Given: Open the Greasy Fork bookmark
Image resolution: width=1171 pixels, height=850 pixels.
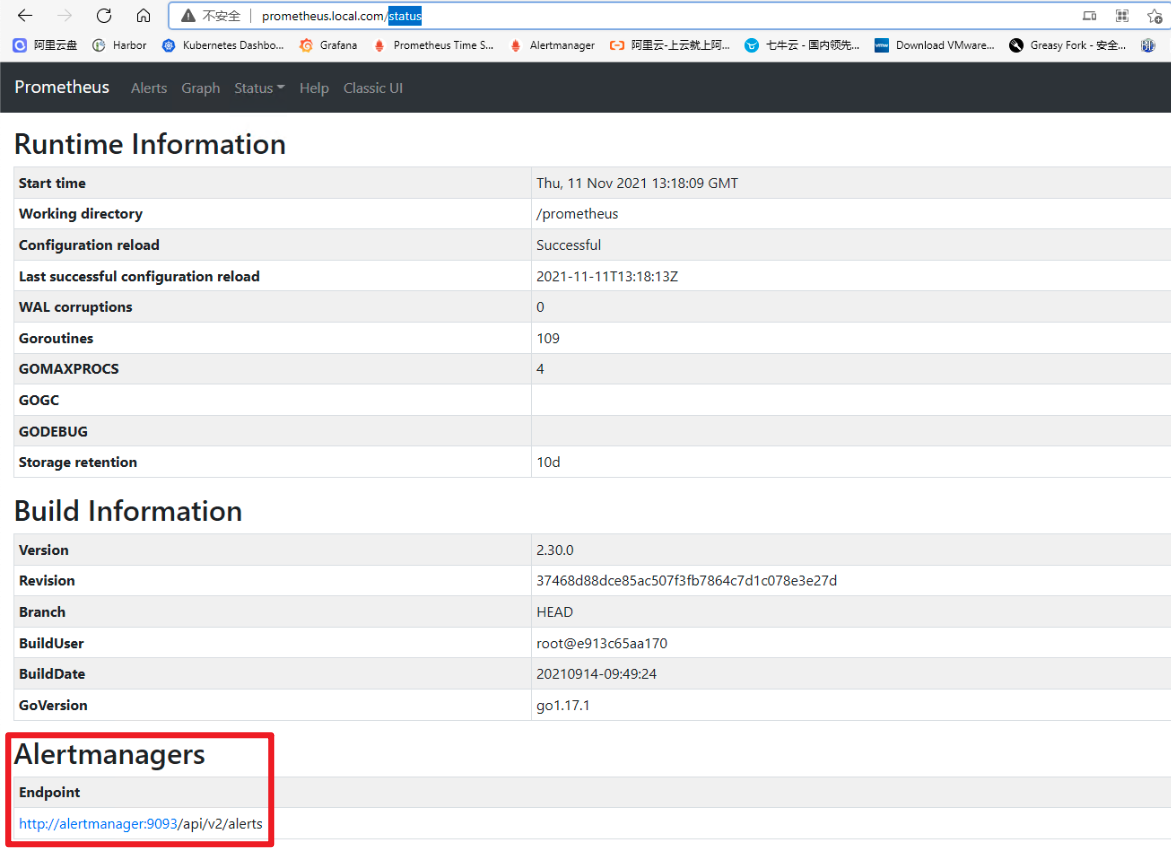Looking at the screenshot, I should click(x=1067, y=46).
